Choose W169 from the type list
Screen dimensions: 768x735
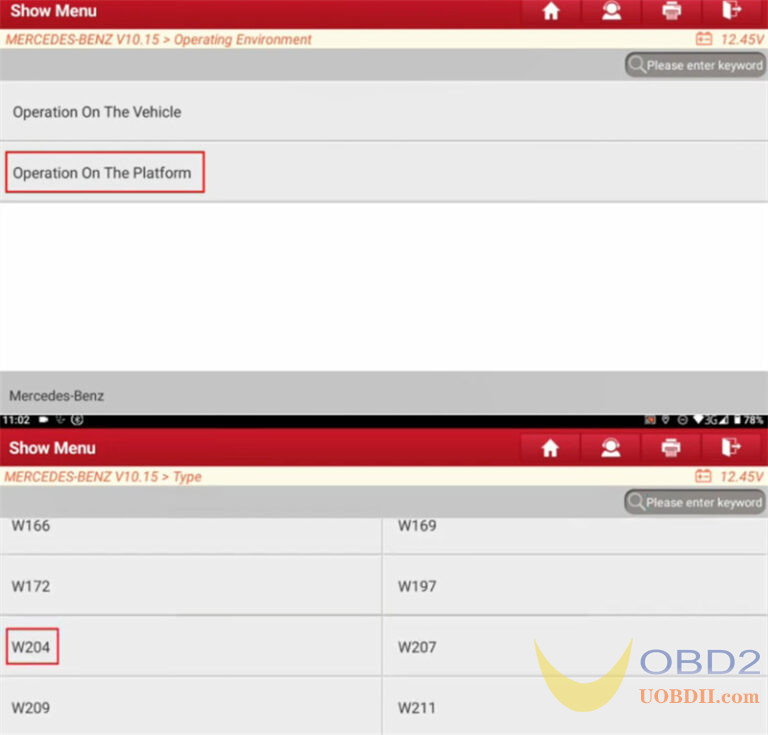417,526
